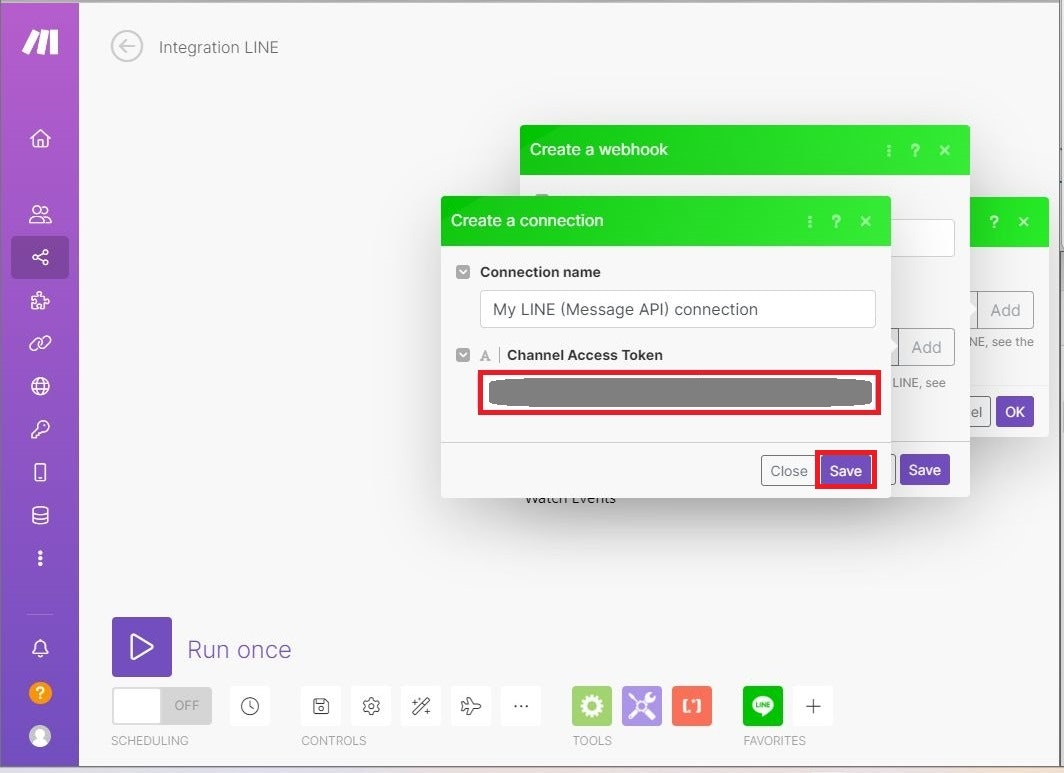Open the Home (house) sidebar icon
The width and height of the screenshot is (1064, 773).
pos(40,138)
